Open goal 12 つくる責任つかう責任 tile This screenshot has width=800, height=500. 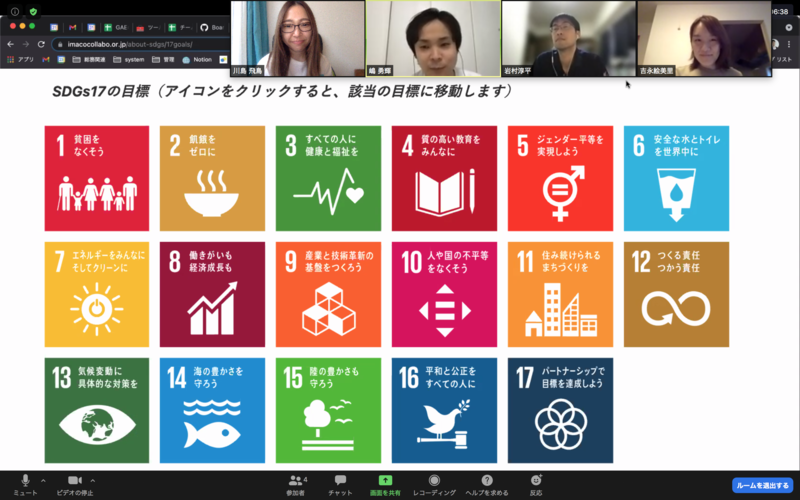(677, 294)
